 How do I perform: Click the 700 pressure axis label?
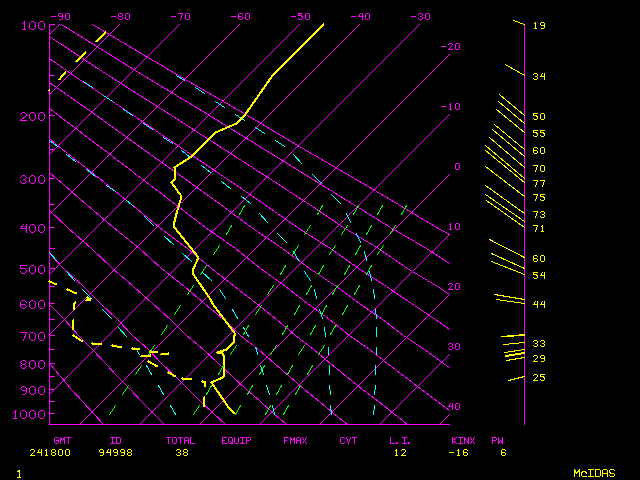pos(33,337)
